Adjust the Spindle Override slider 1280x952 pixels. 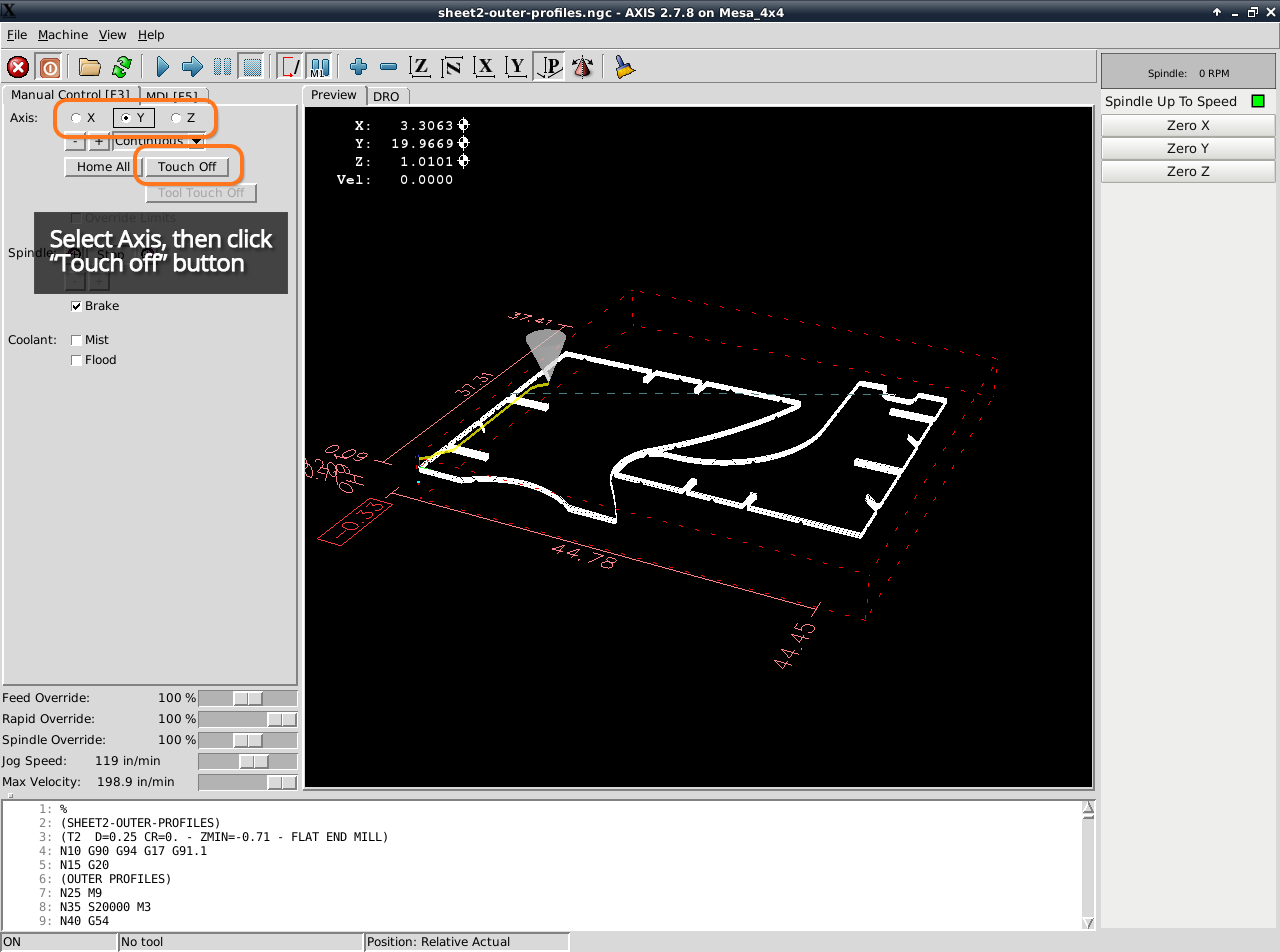(x=248, y=740)
